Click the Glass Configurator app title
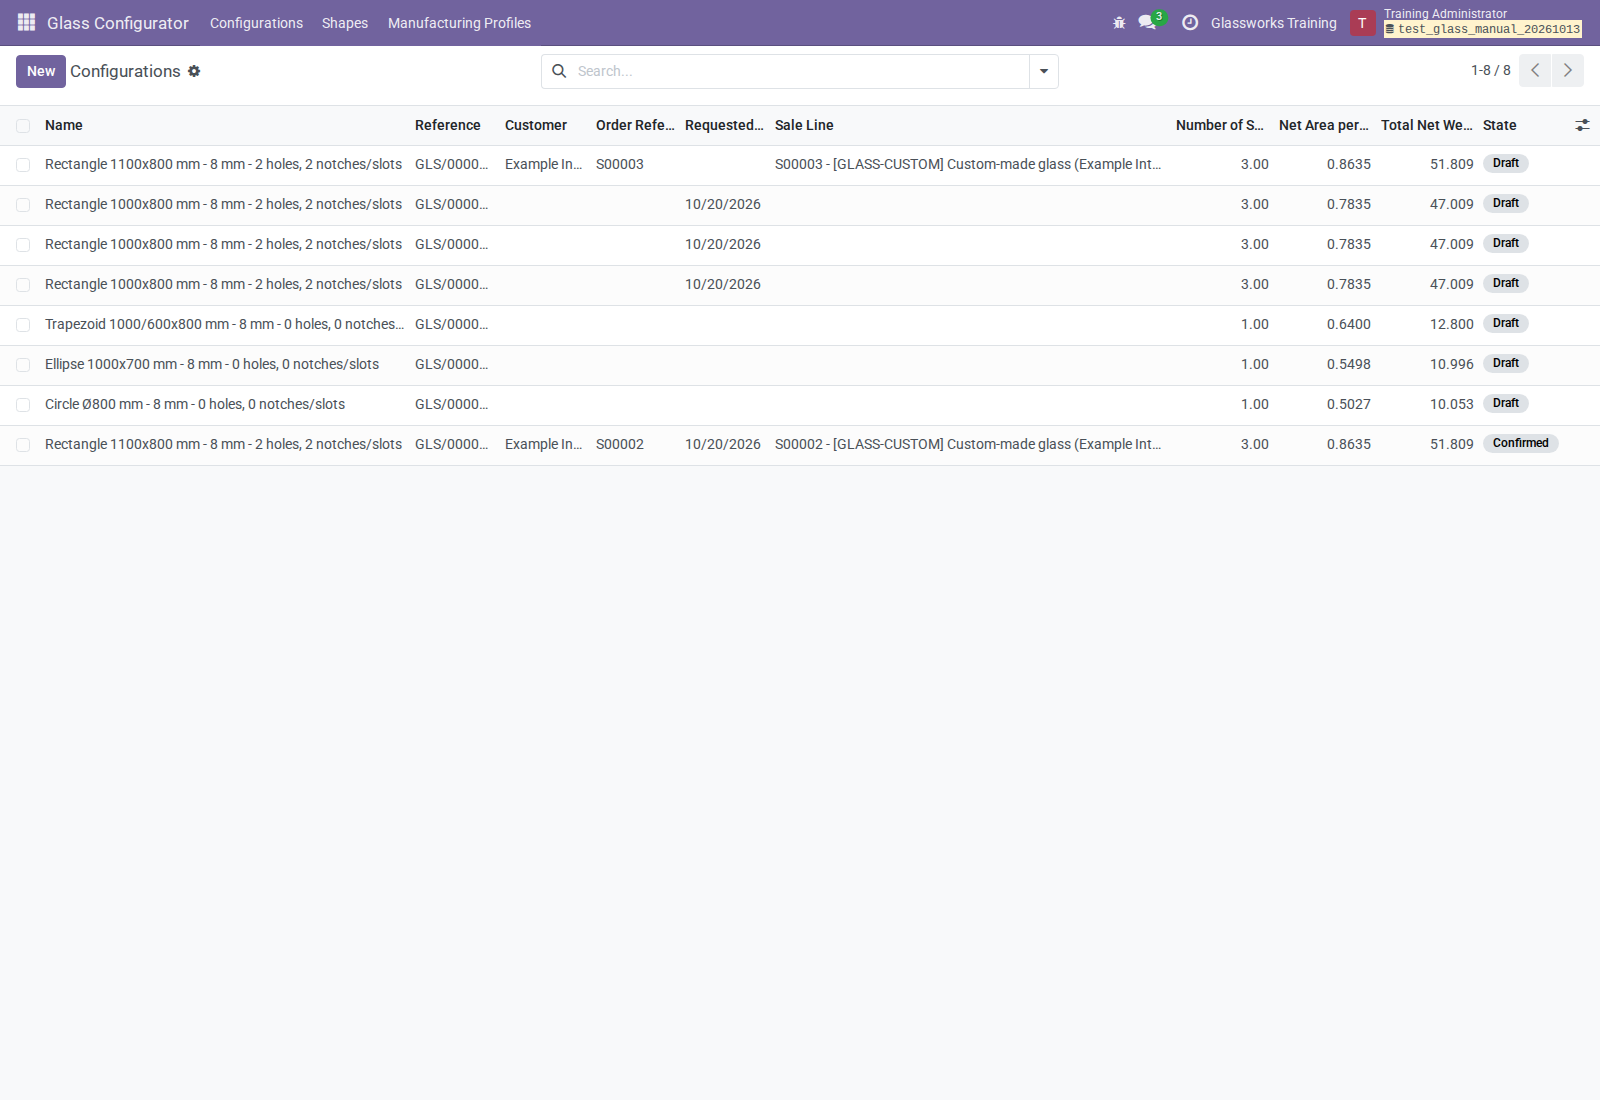1600x1100 pixels. 118,23
